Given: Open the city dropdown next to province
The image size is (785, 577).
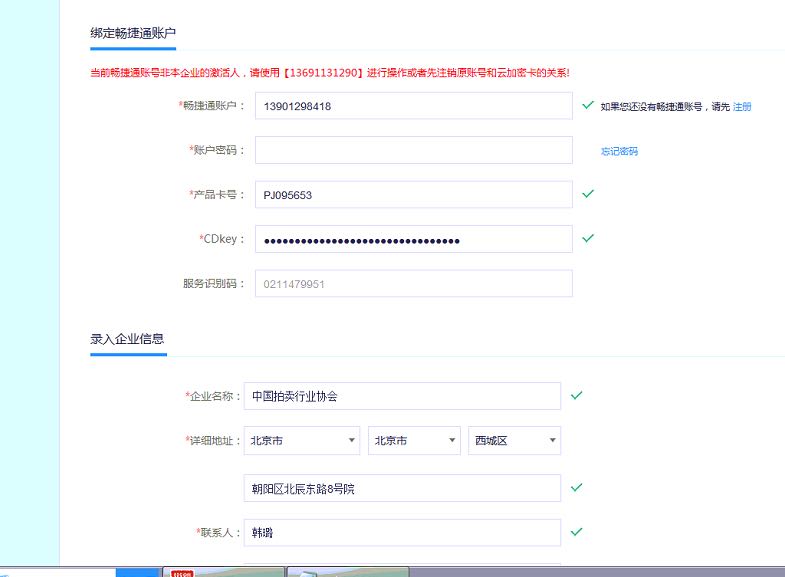Looking at the screenshot, I should click(x=414, y=440).
